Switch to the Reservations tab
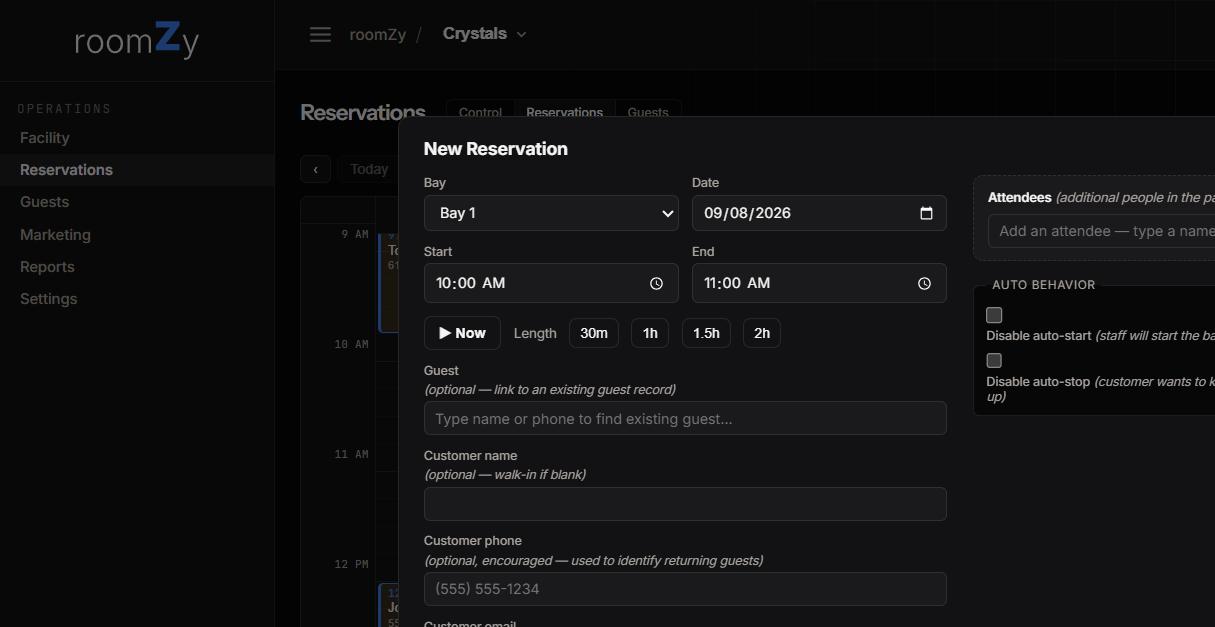 click(x=564, y=112)
